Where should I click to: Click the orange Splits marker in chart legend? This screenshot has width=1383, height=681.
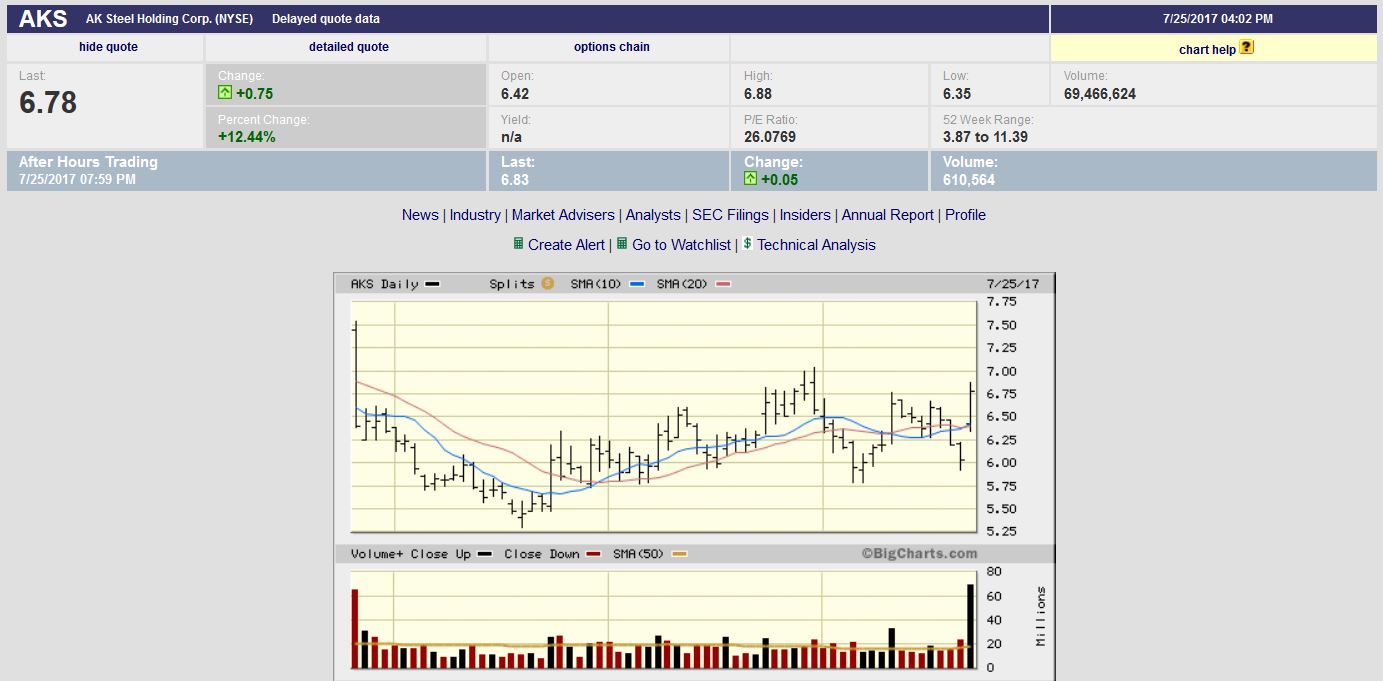(548, 284)
